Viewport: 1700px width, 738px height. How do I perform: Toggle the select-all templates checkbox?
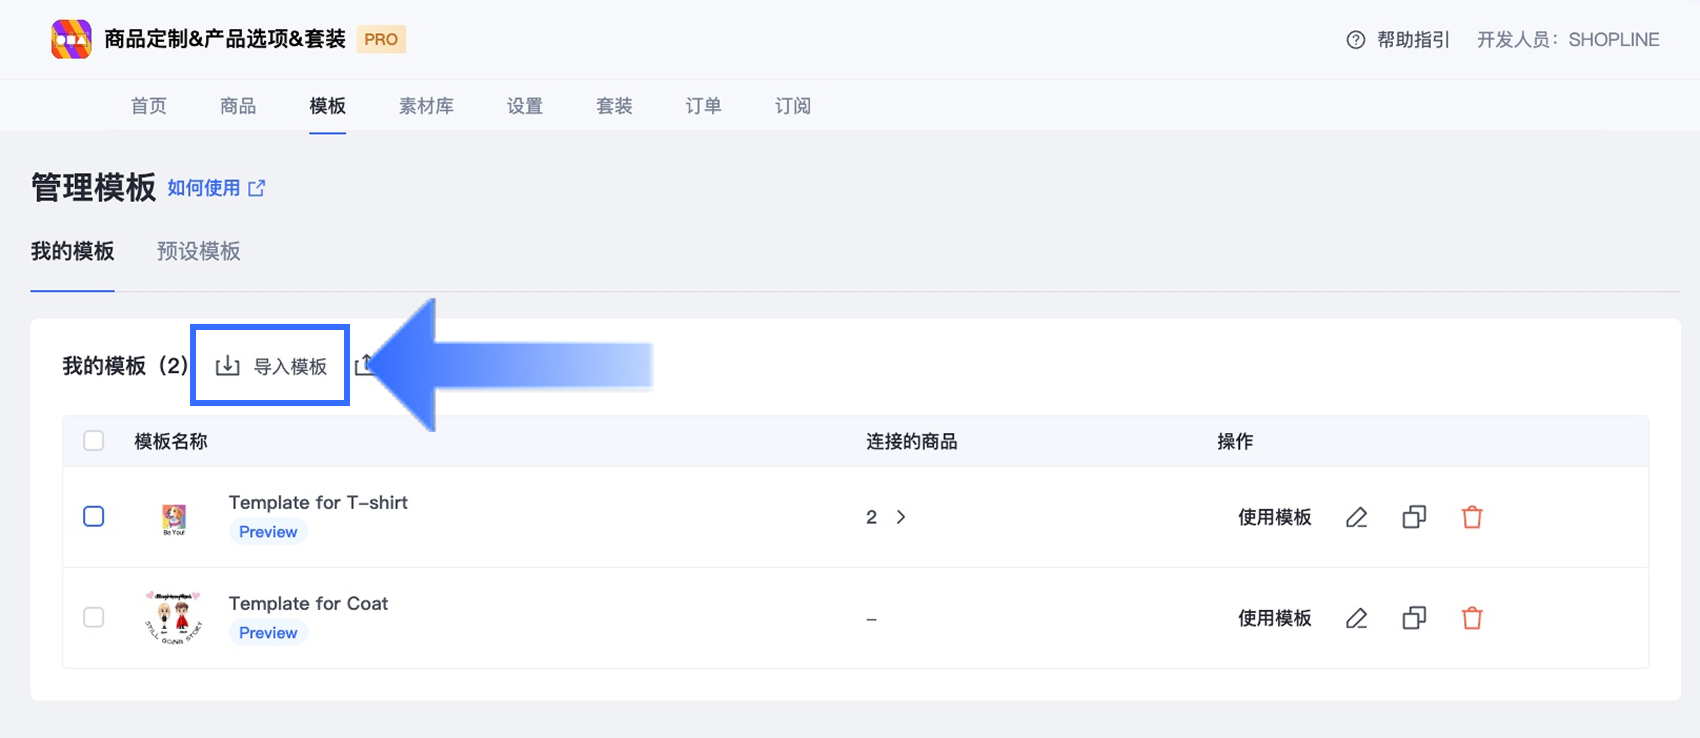tap(94, 441)
